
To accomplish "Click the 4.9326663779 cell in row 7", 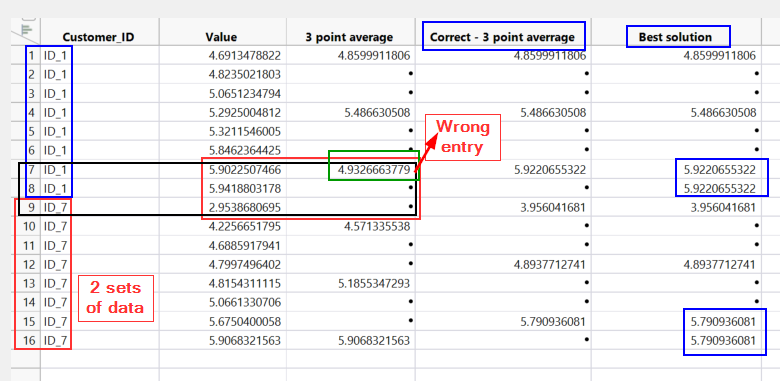I will [374, 170].
